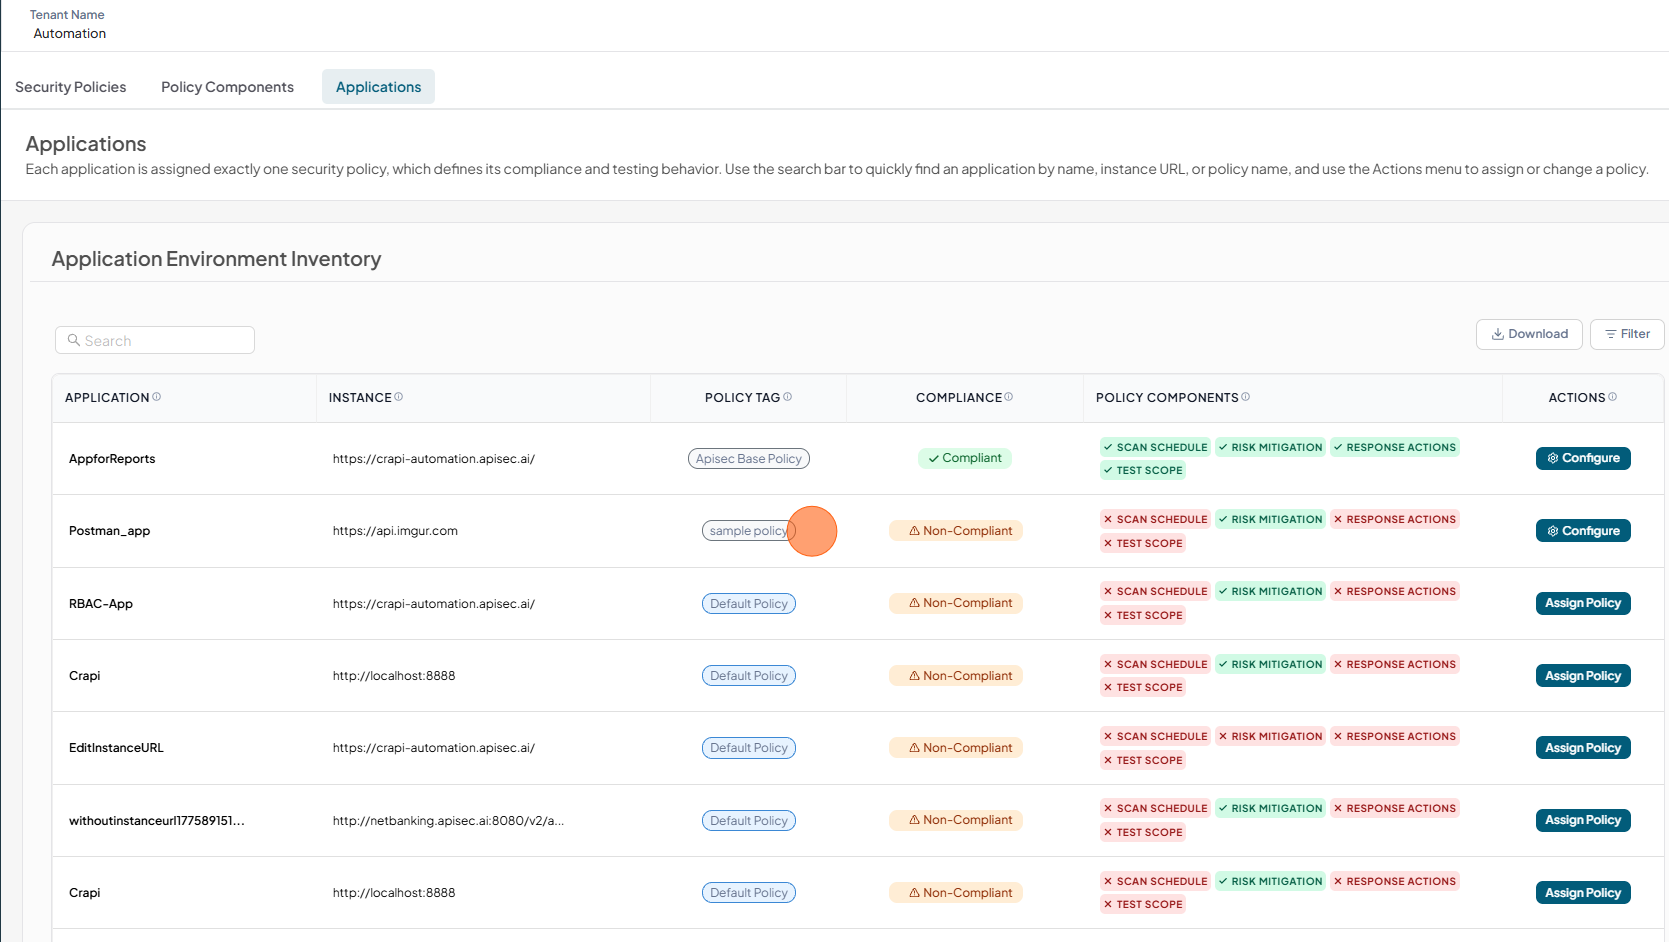Open the Policy Components tab
The image size is (1669, 942).
227,87
